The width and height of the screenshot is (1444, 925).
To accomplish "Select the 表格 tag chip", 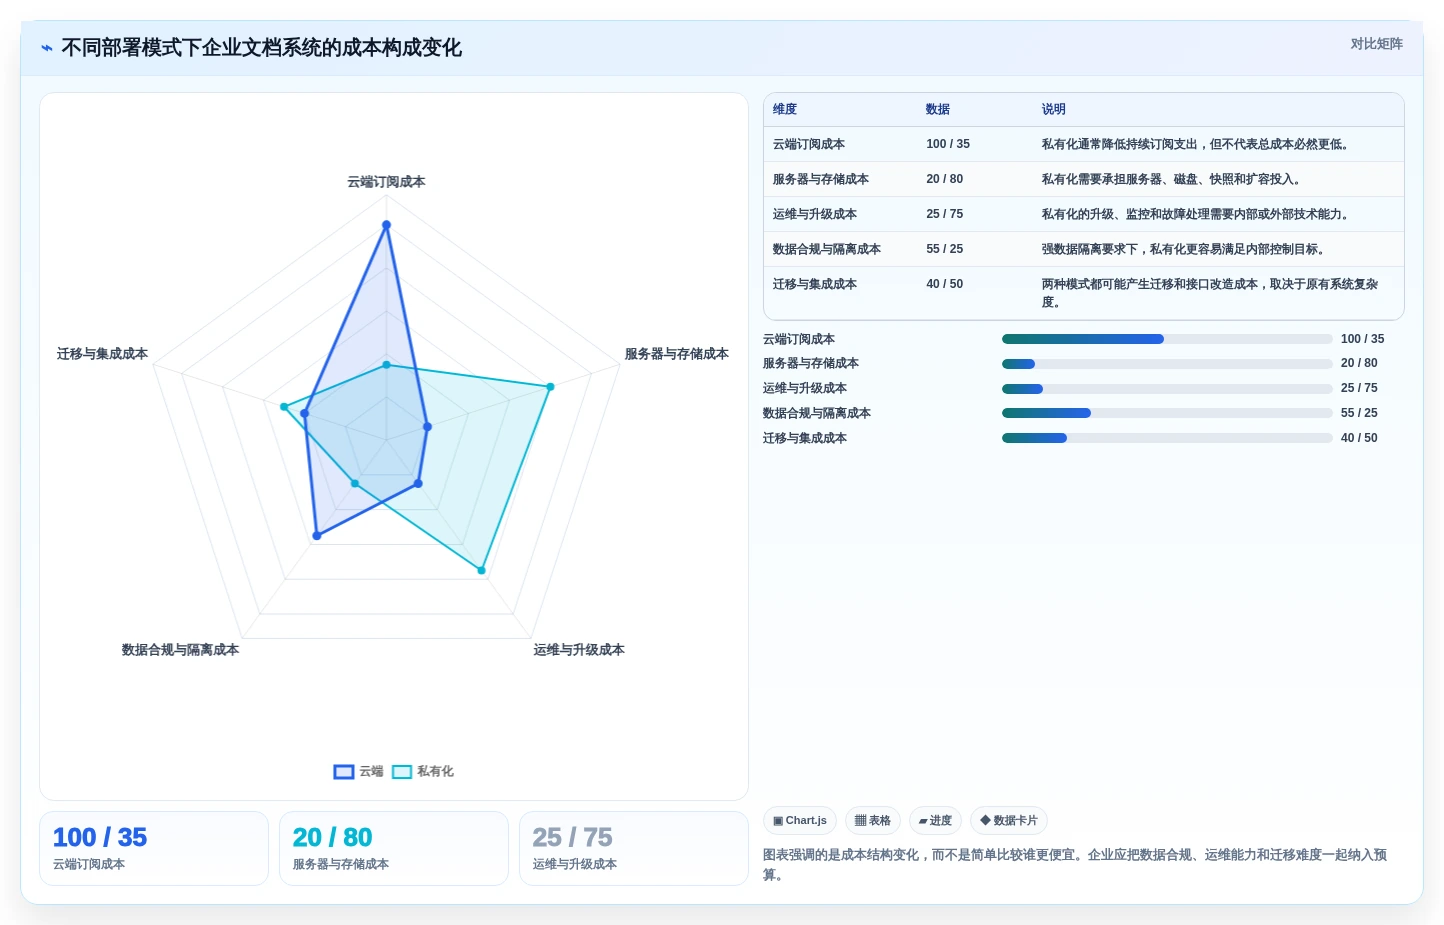I will [873, 821].
